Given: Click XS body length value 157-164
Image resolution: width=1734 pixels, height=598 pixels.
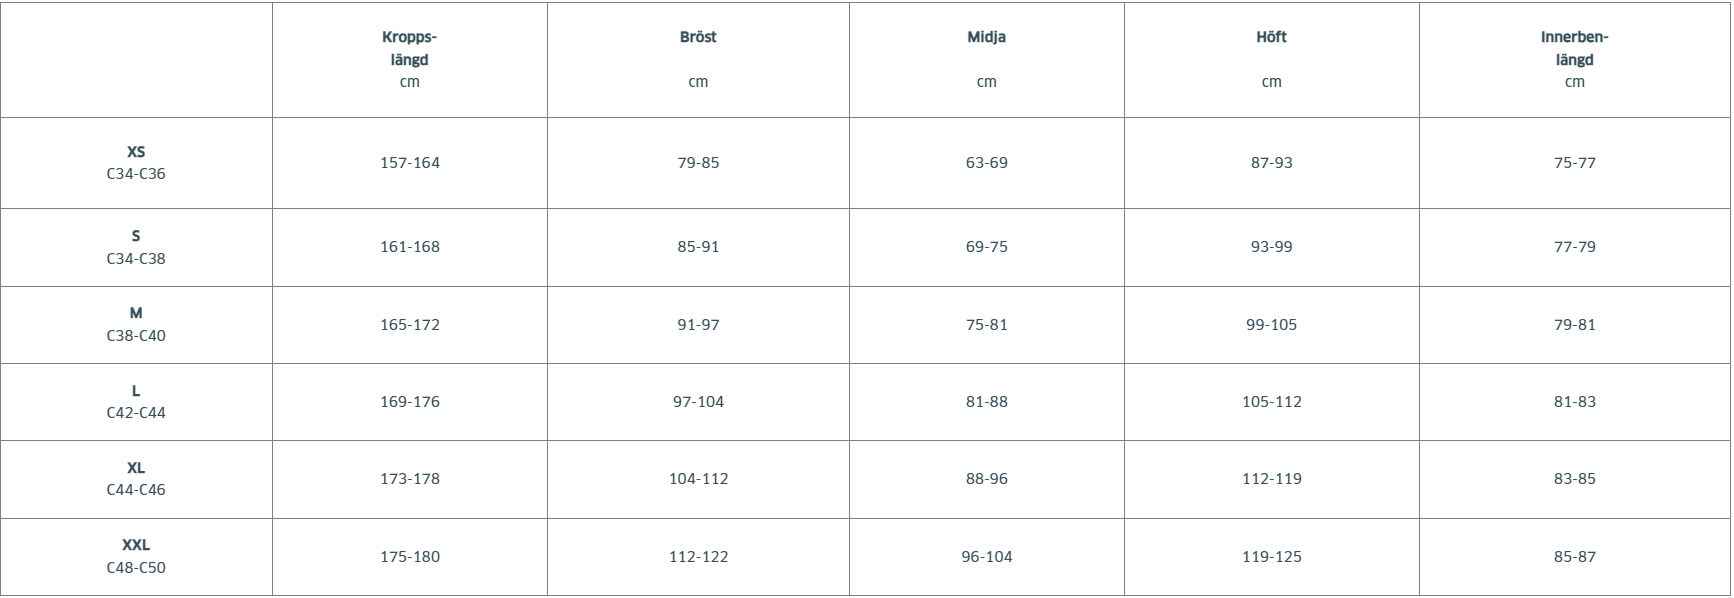Looking at the screenshot, I should click(x=410, y=163).
